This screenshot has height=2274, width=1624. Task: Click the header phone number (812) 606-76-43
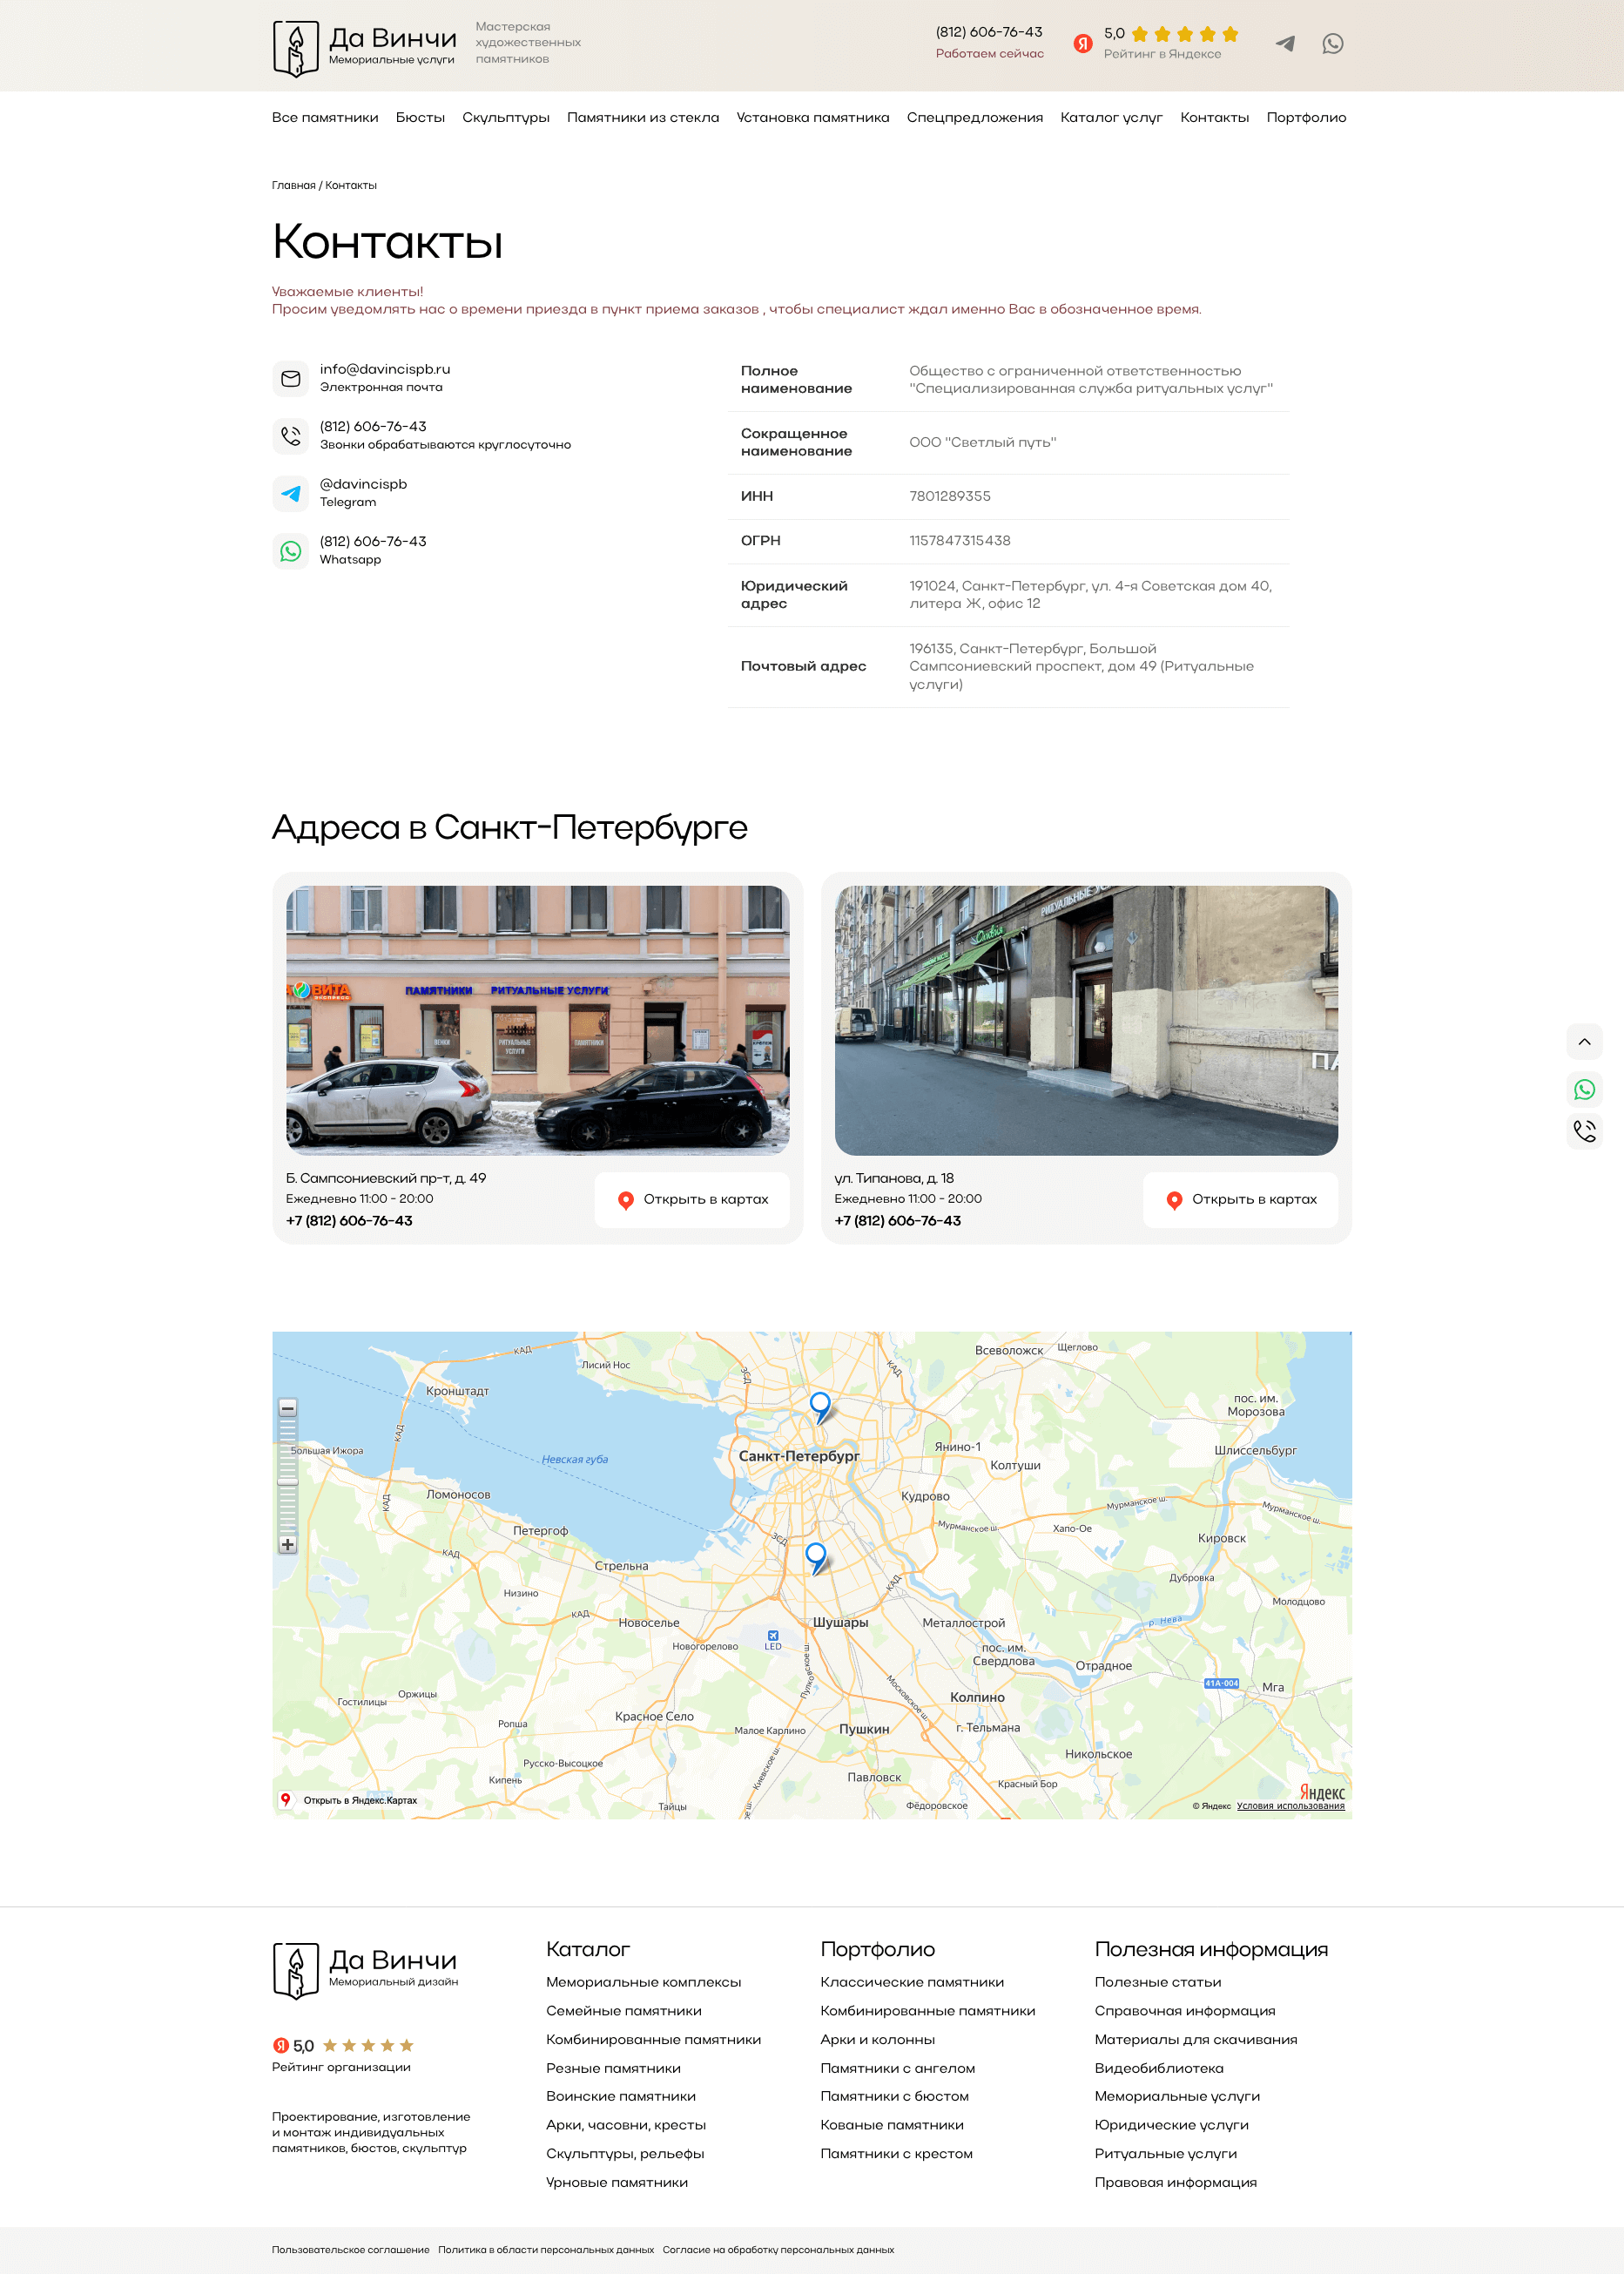click(988, 32)
